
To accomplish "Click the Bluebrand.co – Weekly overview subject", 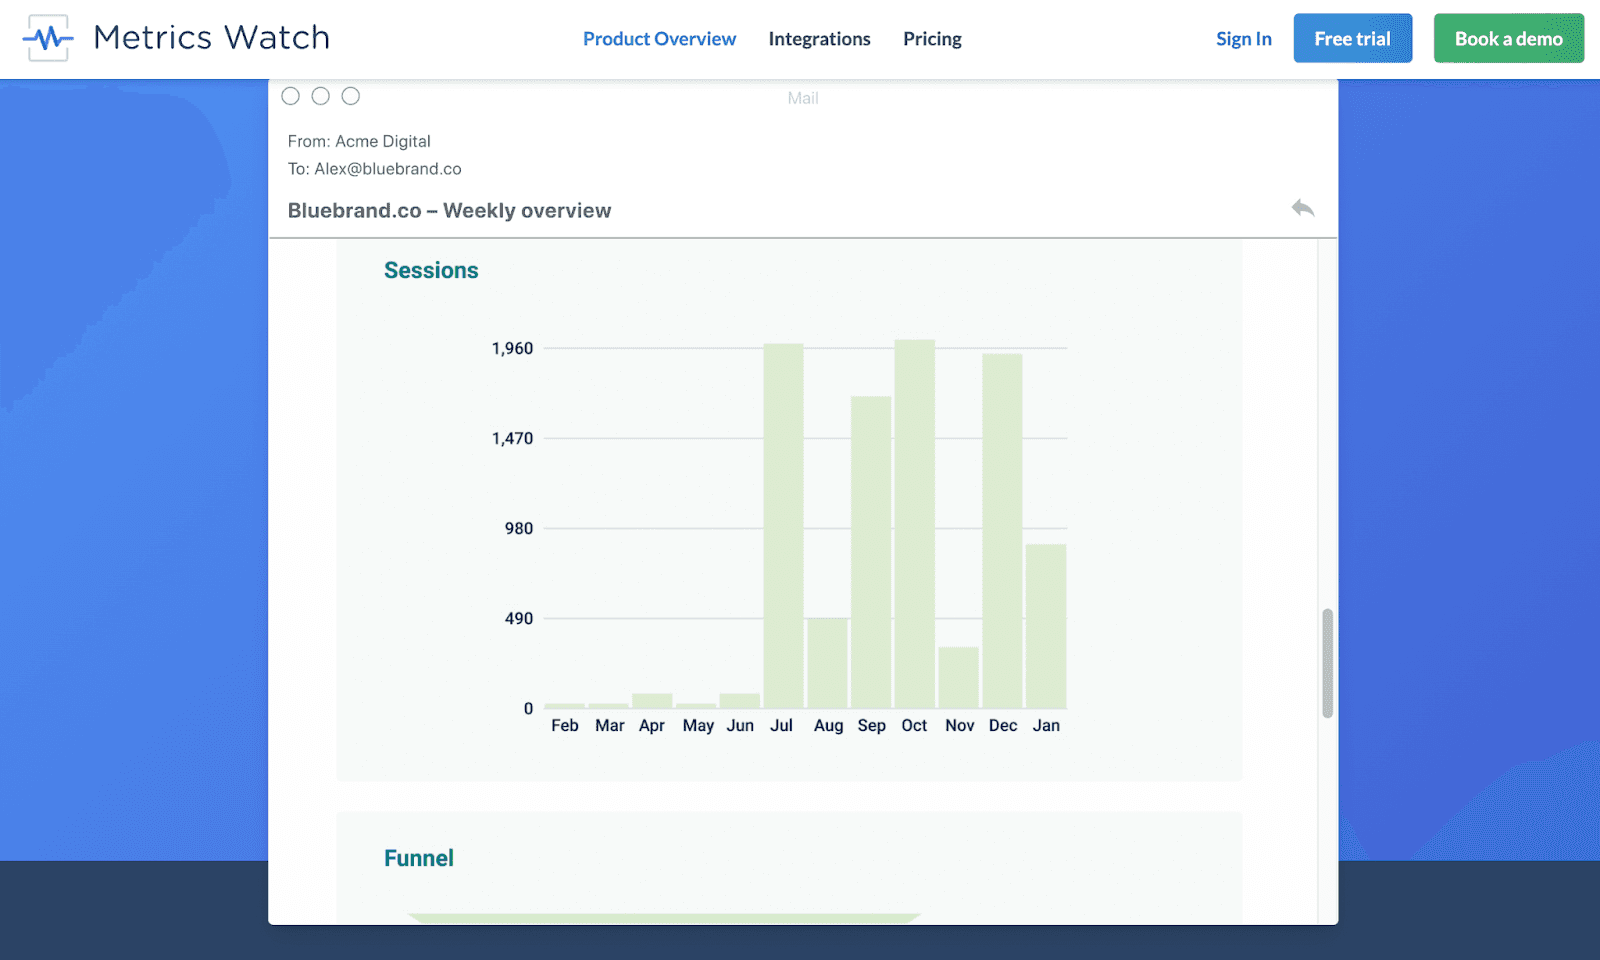I will tap(449, 211).
